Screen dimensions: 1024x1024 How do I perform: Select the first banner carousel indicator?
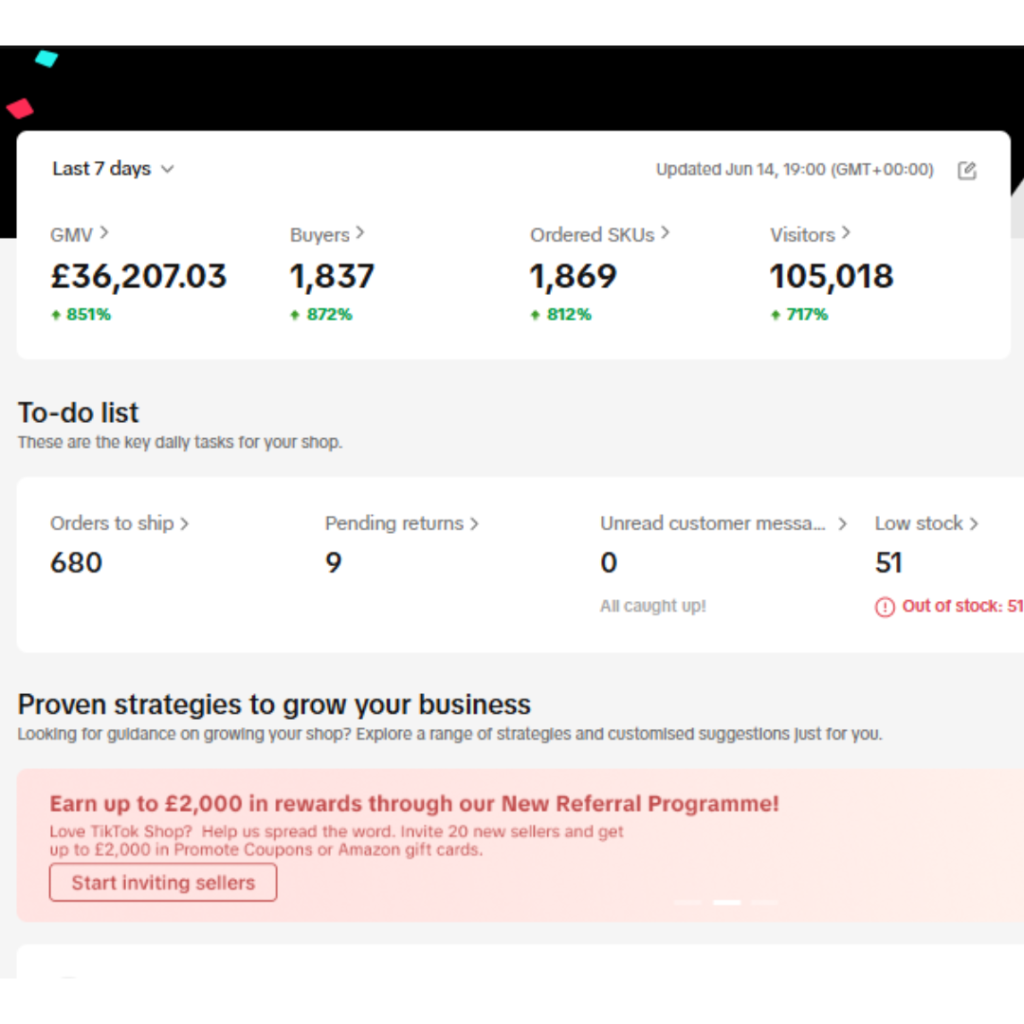coord(688,902)
